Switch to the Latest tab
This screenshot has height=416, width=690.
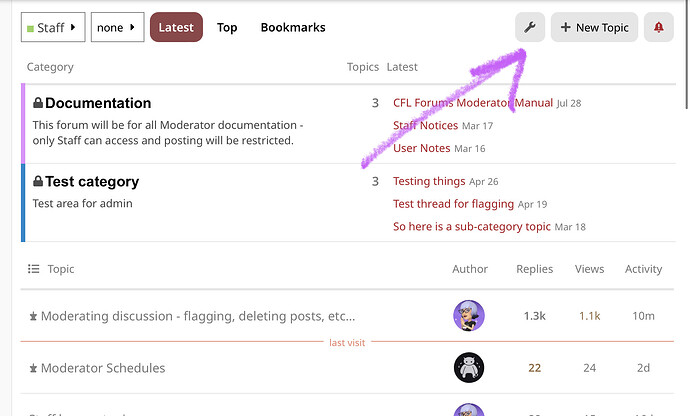[176, 27]
